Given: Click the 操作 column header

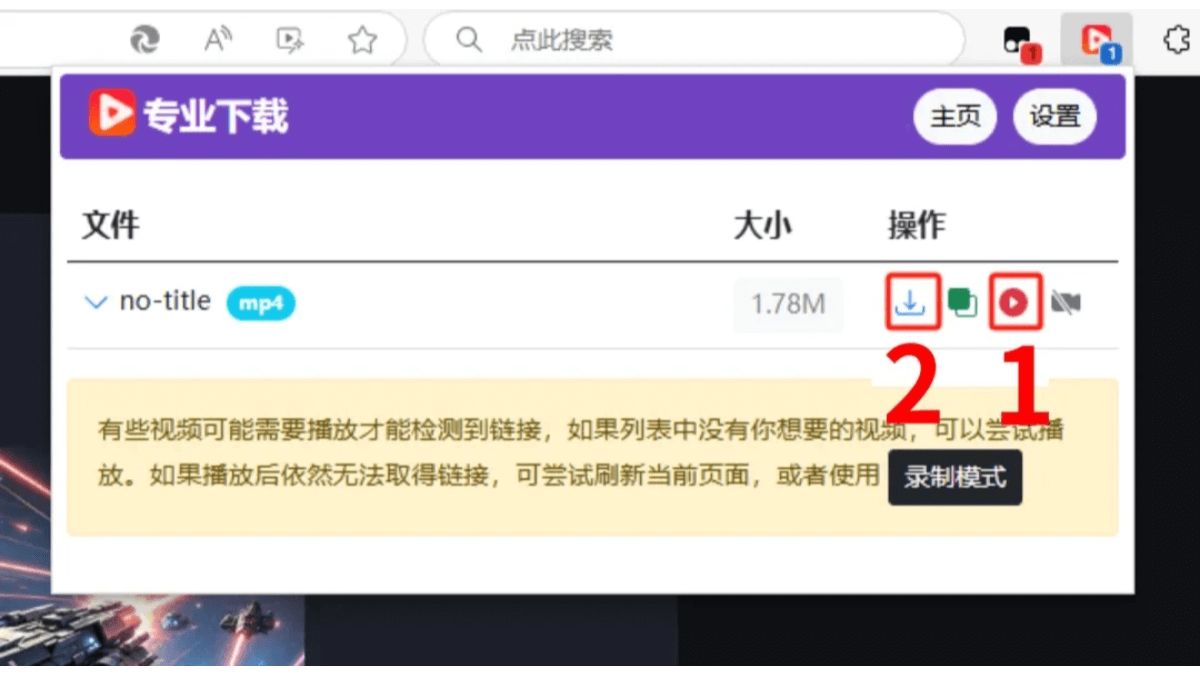Looking at the screenshot, I should point(916,224).
